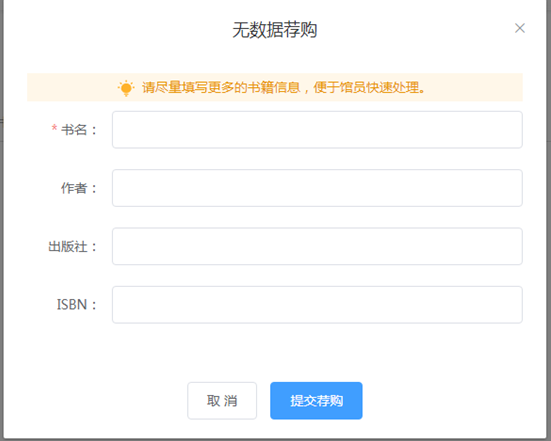Viewport: 551px width, 441px height.
Task: Focus the ISBN input field
Action: point(317,305)
